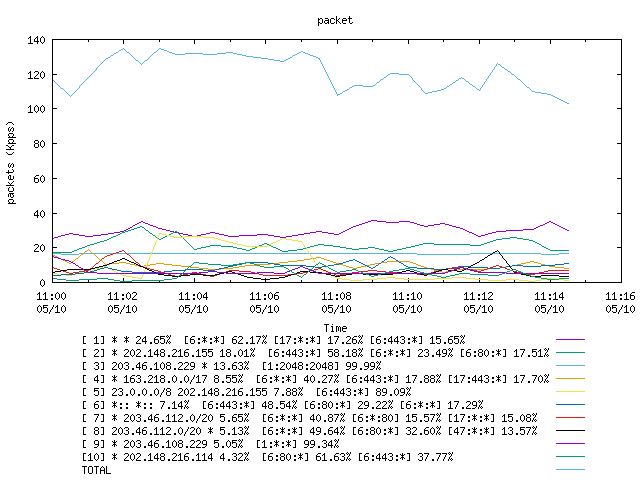Click the black line peak near 11:12

click(x=497, y=251)
